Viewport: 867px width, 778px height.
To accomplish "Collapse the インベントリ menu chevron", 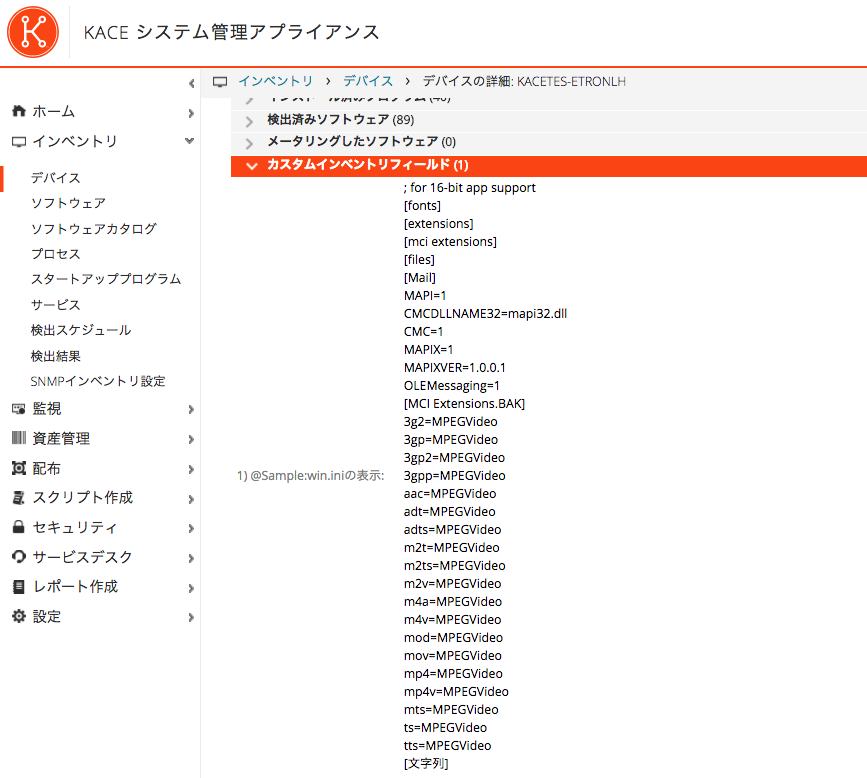I will (190, 141).
